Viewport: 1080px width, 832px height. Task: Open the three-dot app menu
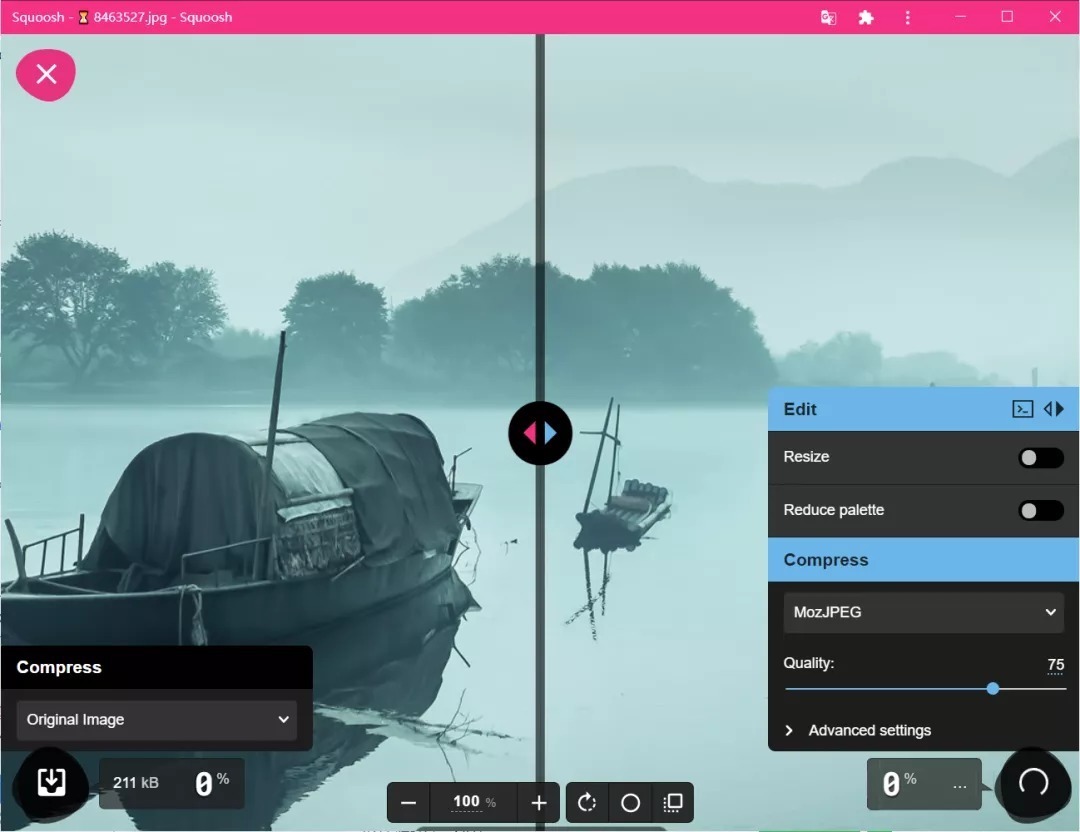click(907, 17)
